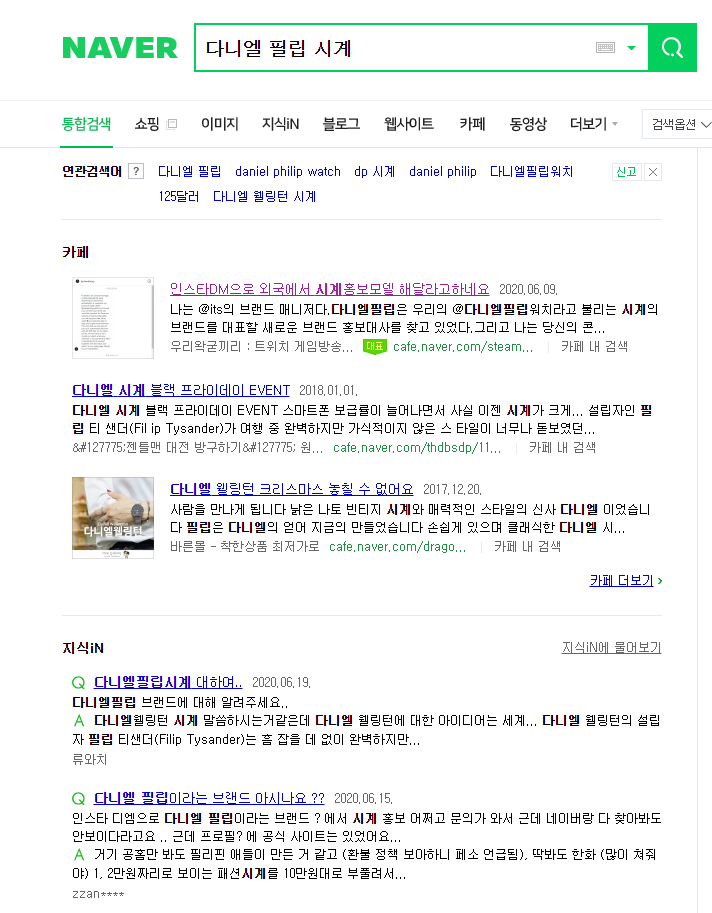Click the A answer icon for 다니엘웰링턴 시계 answer
The width and height of the screenshot is (712, 913).
[79, 721]
